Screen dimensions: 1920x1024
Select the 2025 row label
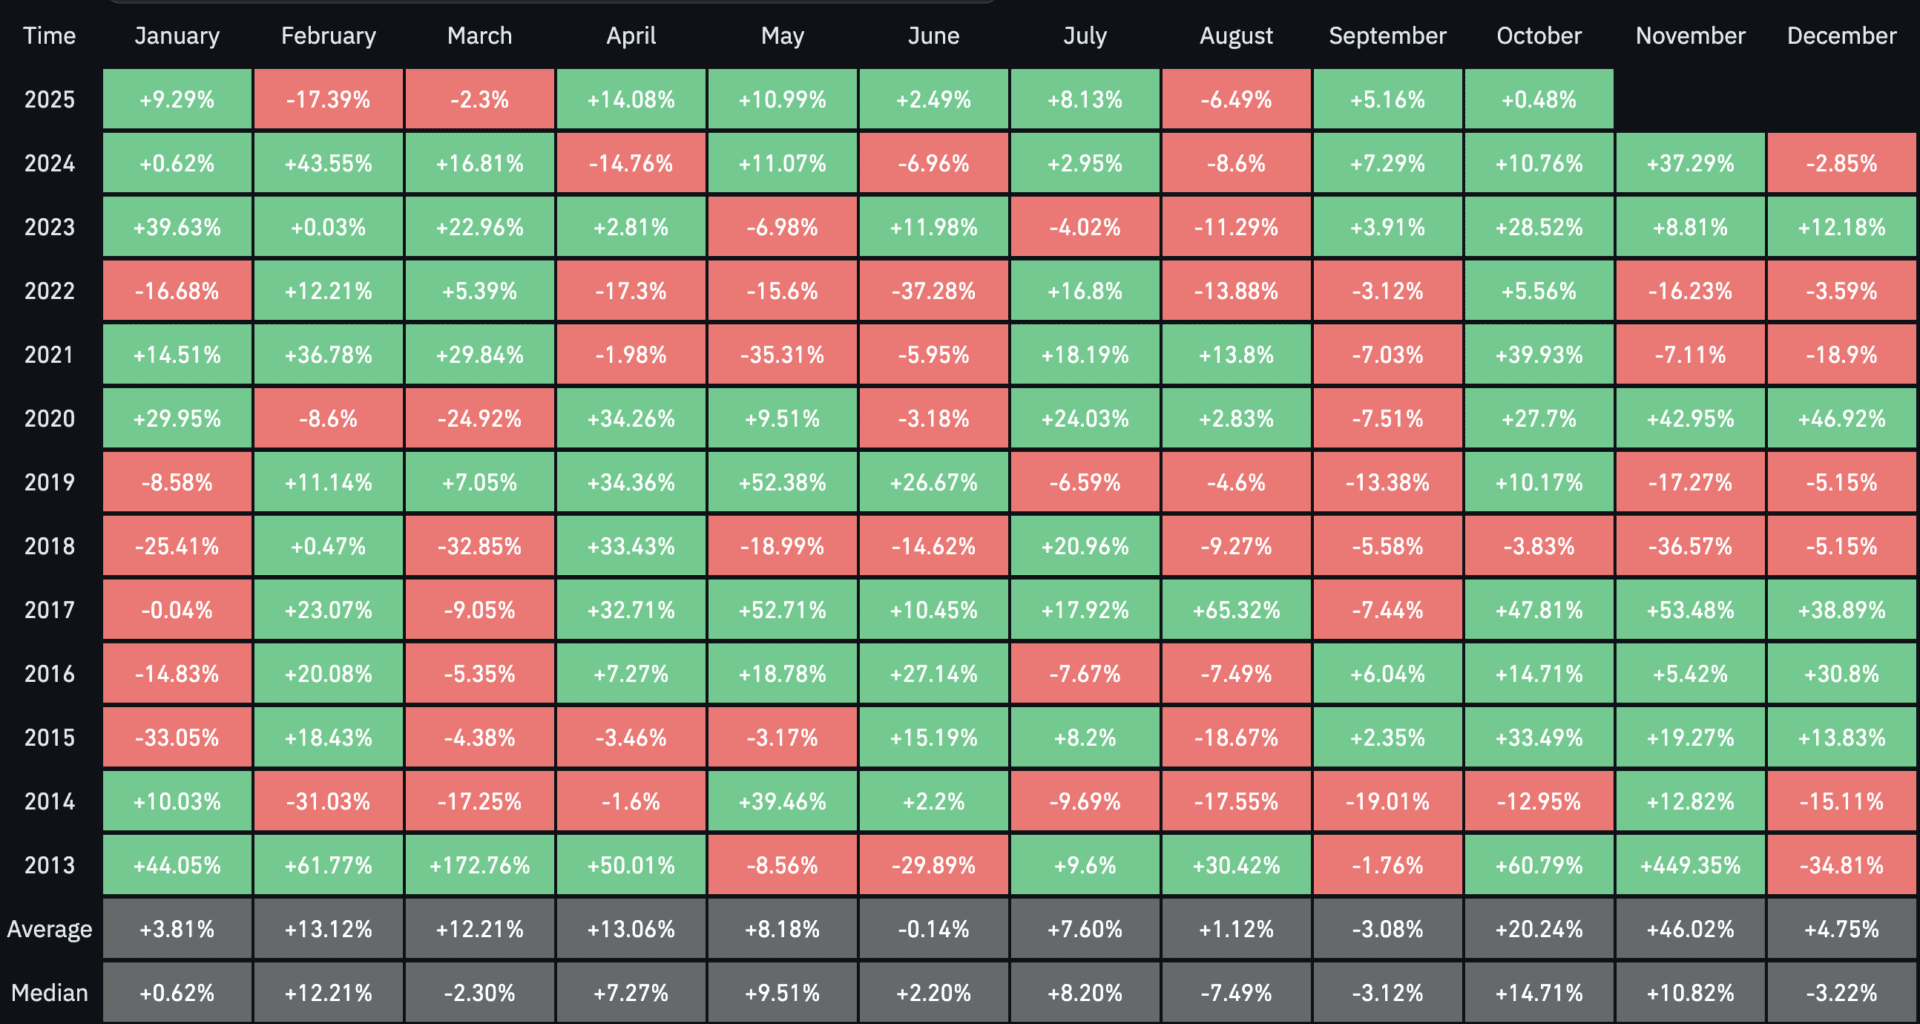click(49, 100)
